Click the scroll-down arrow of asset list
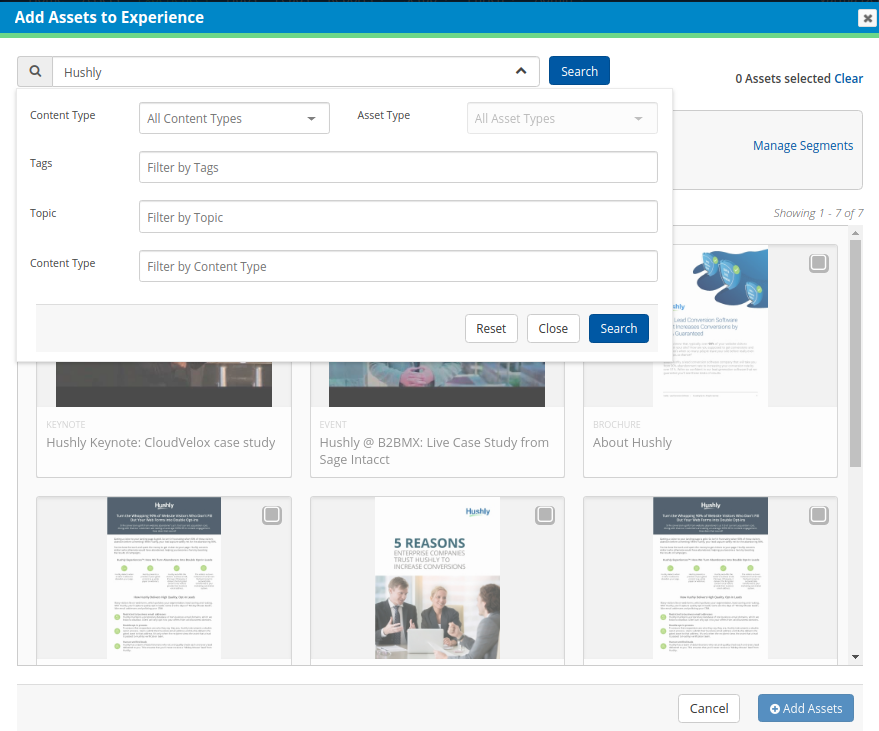The height and width of the screenshot is (731, 879). (x=855, y=656)
